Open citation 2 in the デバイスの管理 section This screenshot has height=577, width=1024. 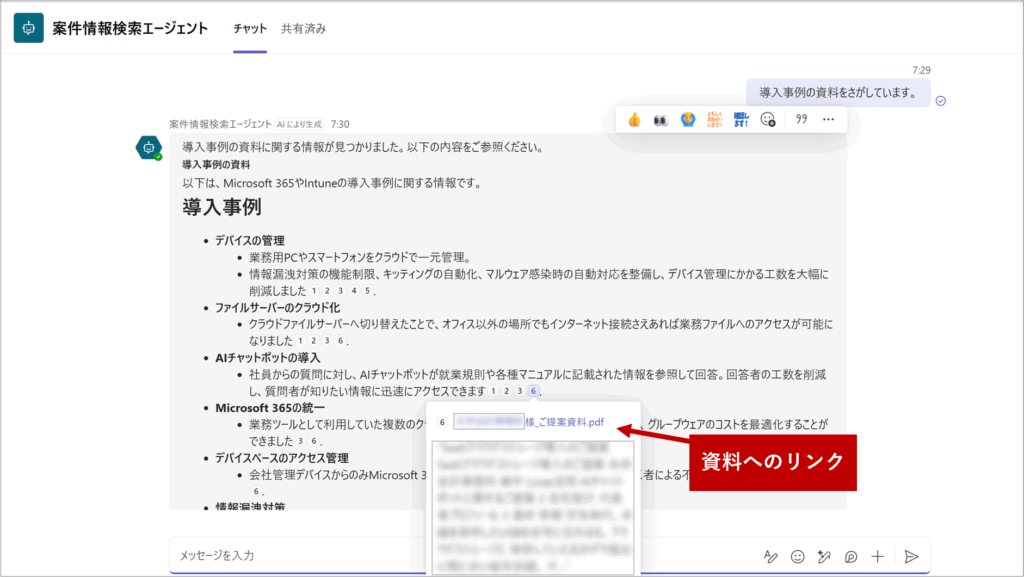pos(327,291)
